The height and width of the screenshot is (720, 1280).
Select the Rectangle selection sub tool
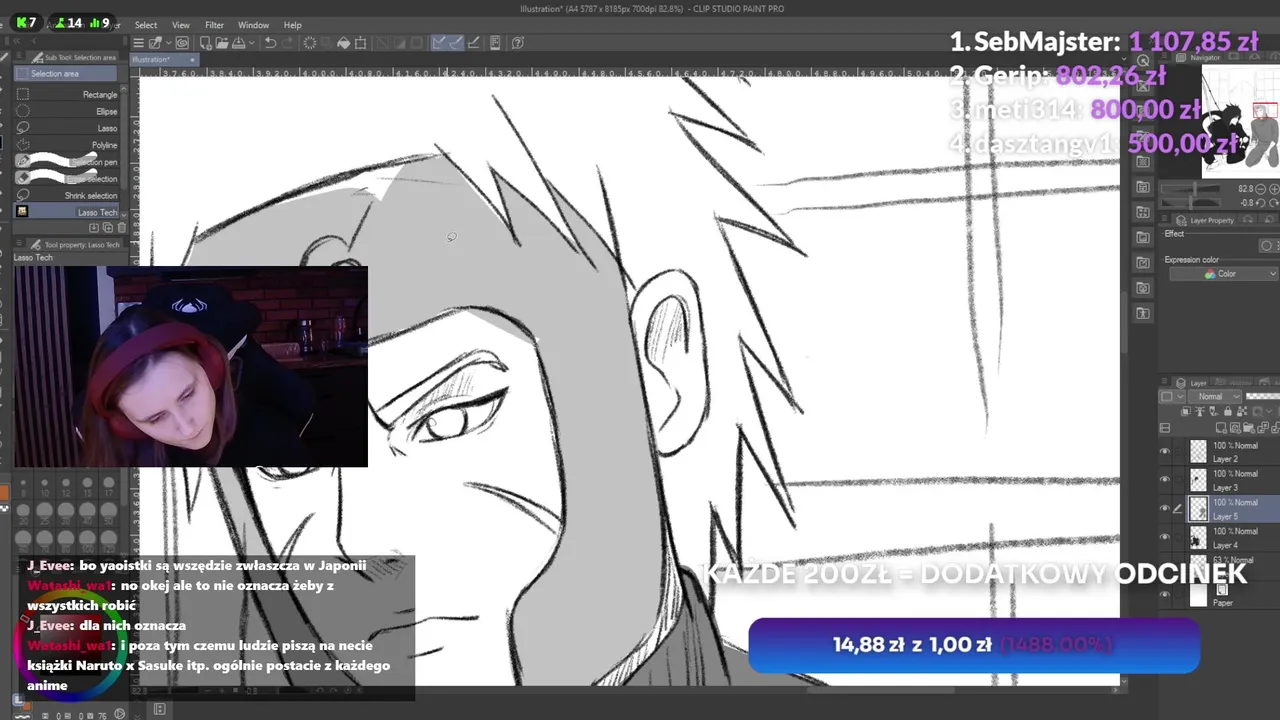coord(67,94)
